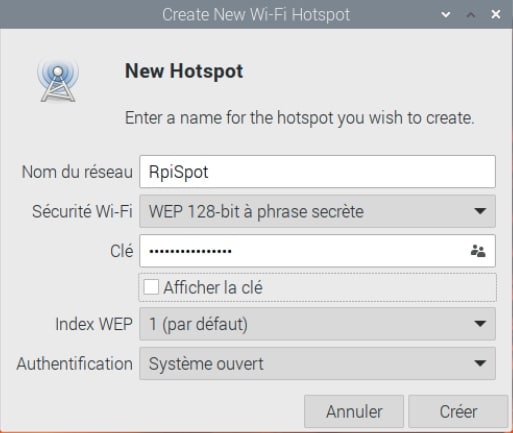Click the Sécurité Wi-Fi dropdown arrow
Viewport: 513px width, 433px height.
pyautogui.click(x=480, y=211)
